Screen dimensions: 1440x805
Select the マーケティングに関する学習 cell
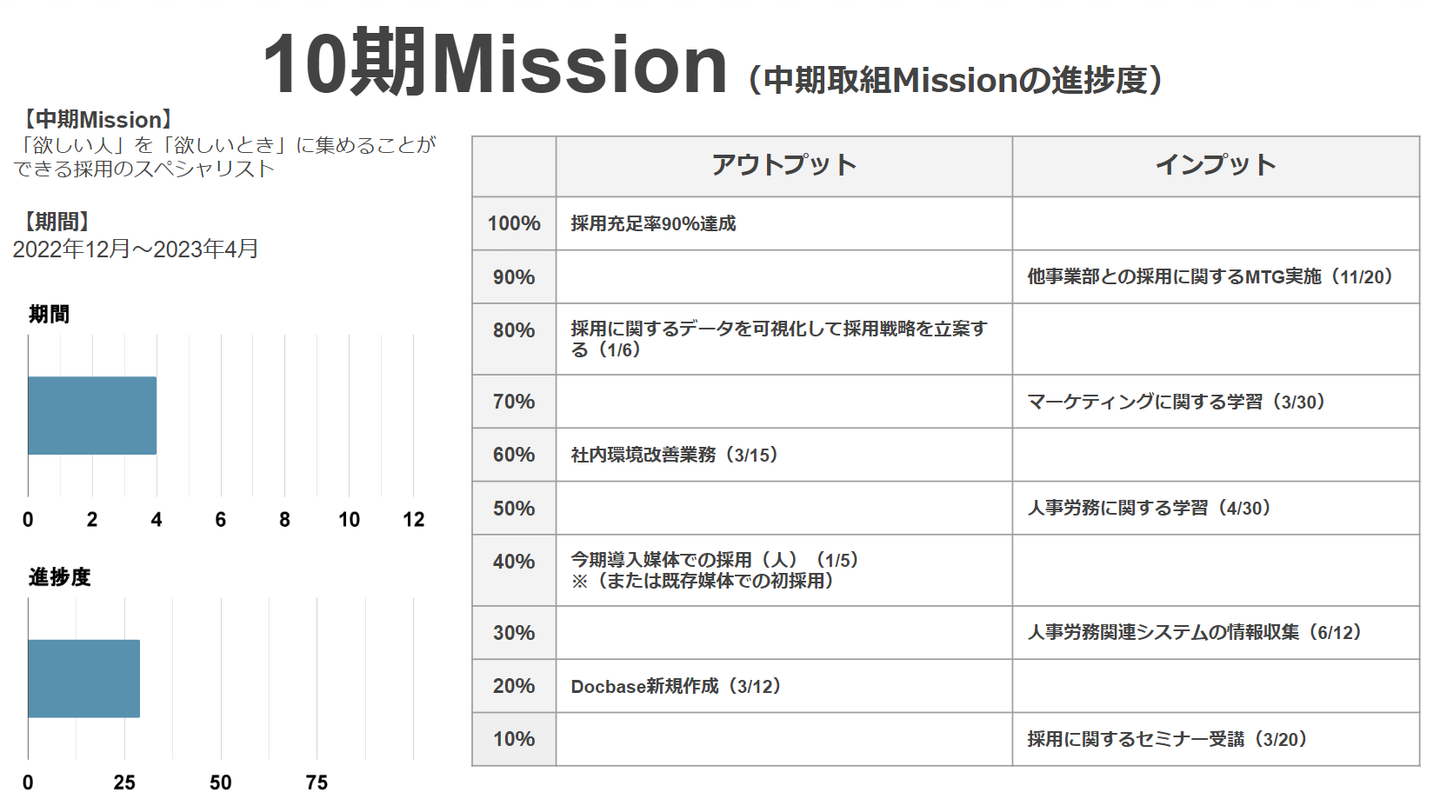pyautogui.click(x=1175, y=402)
